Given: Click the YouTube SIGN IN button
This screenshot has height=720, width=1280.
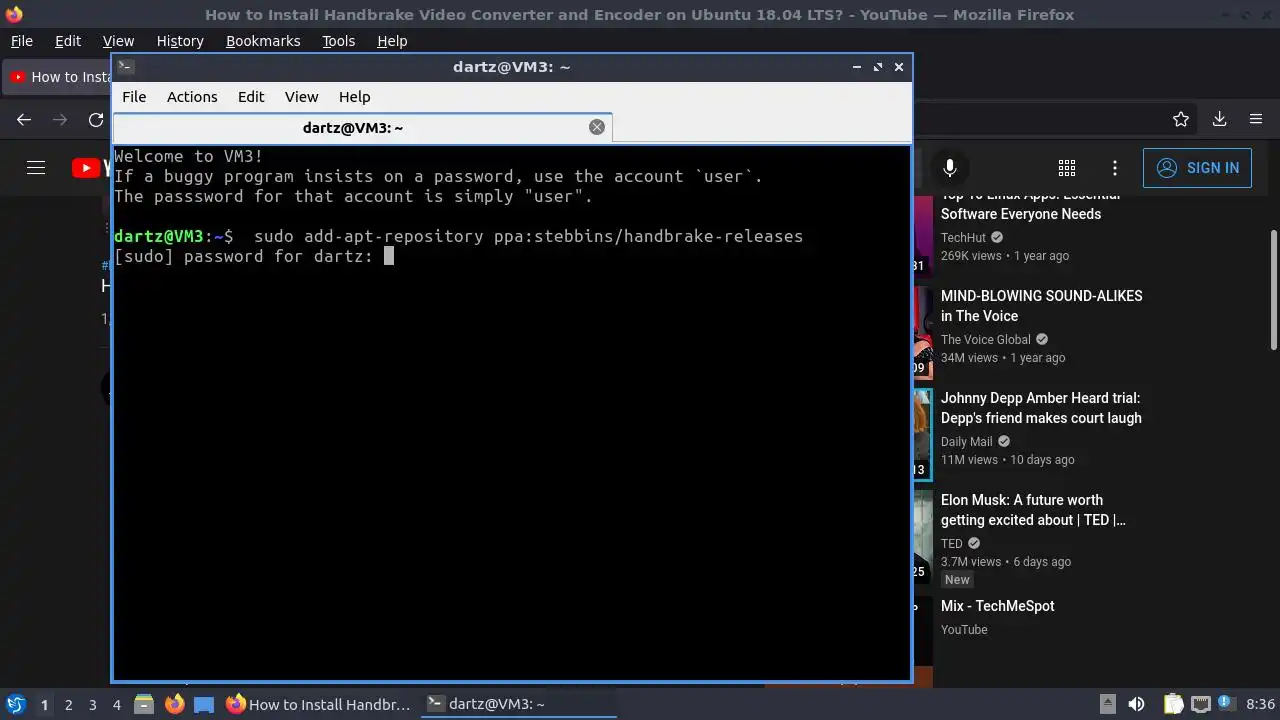Looking at the screenshot, I should click(x=1197, y=168).
